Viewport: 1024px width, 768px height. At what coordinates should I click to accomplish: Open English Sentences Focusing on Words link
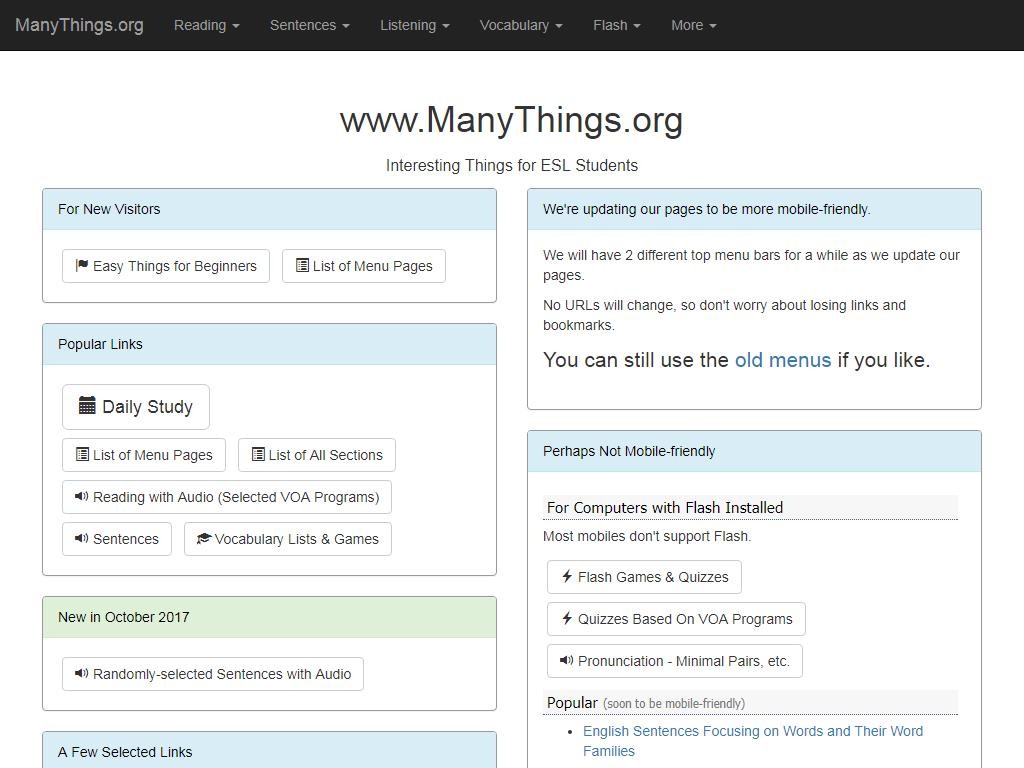(752, 741)
